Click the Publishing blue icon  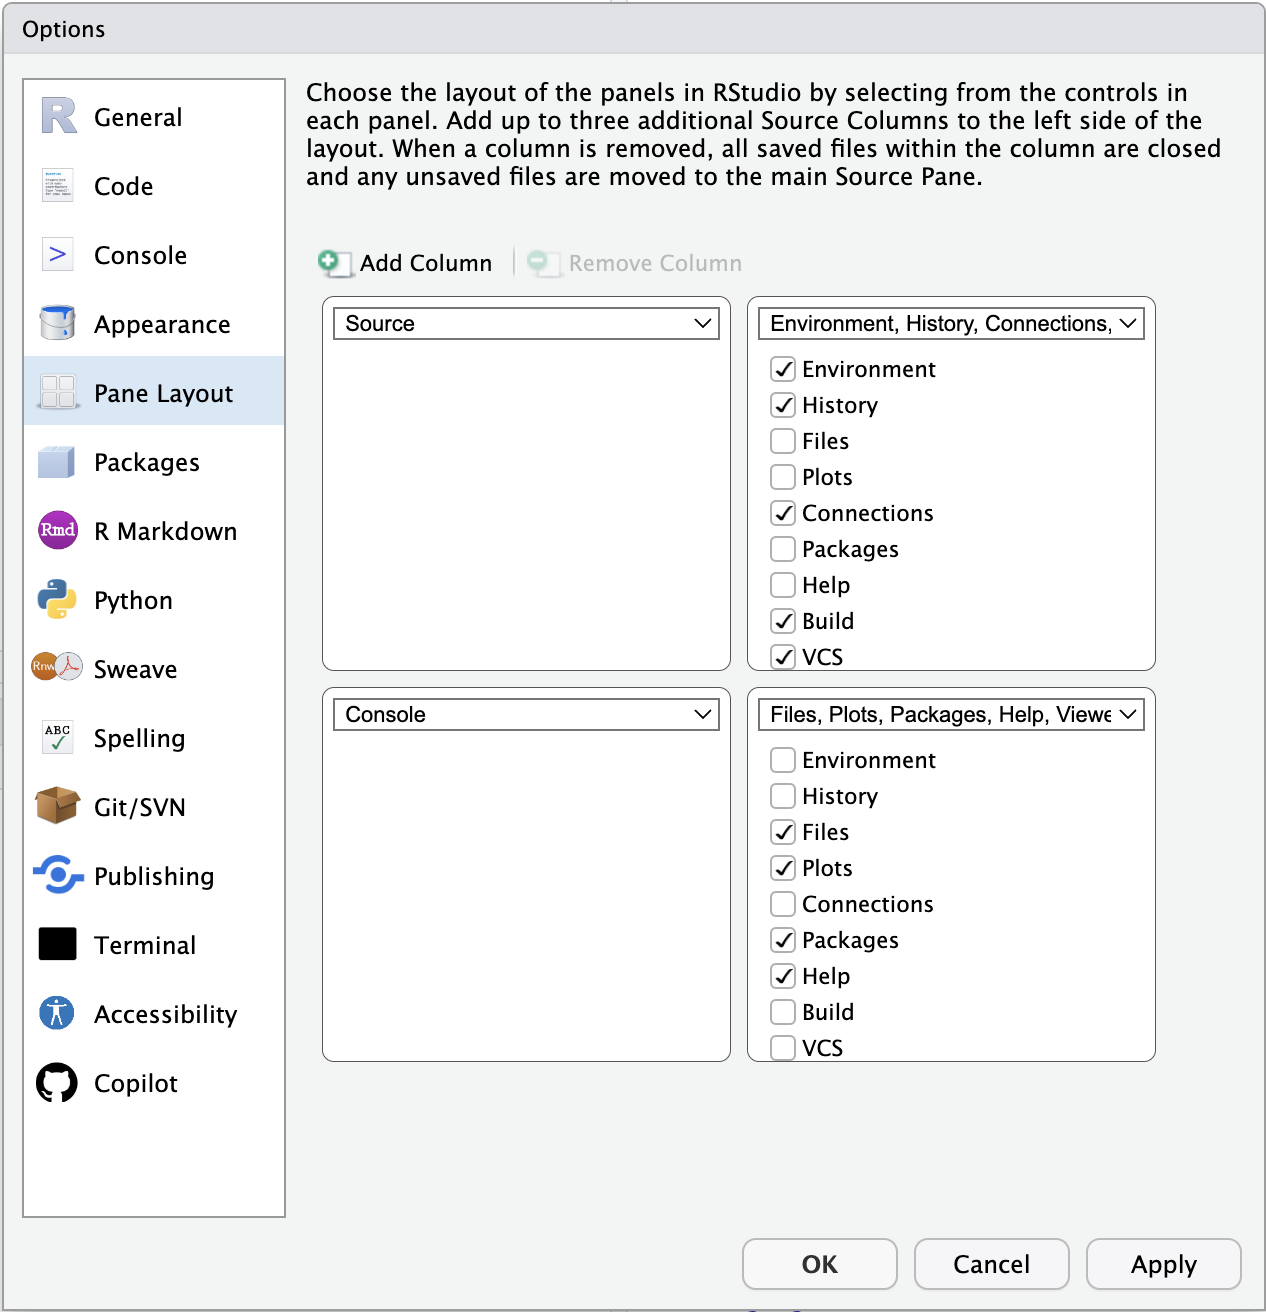click(58, 875)
